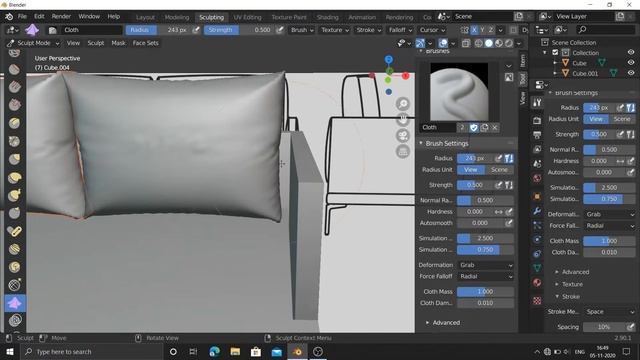Open Brush dropdown in header

(x=302, y=30)
